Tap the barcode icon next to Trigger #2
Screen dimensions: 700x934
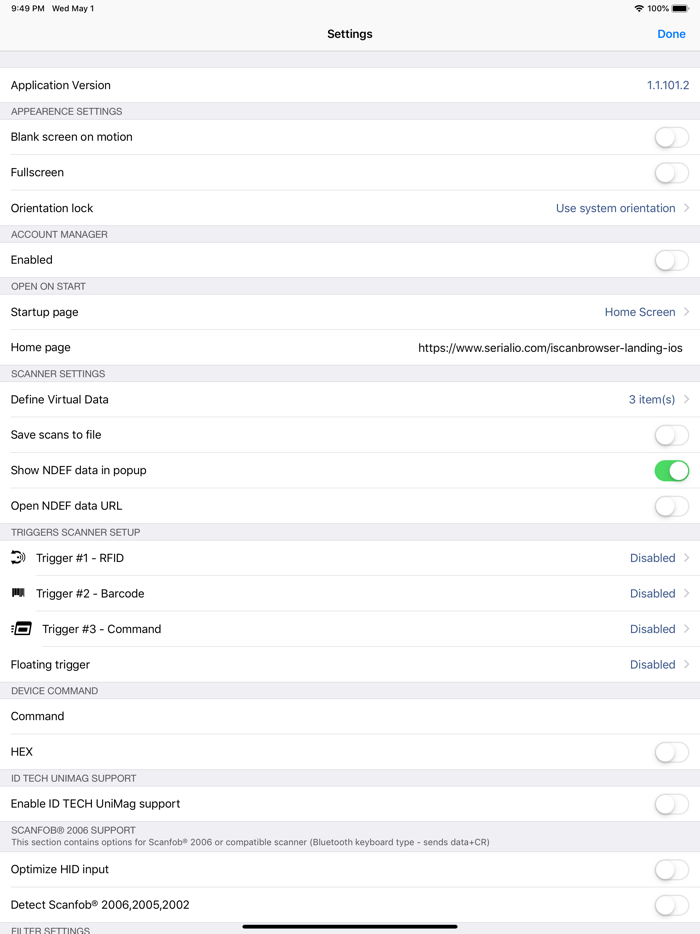point(20,593)
